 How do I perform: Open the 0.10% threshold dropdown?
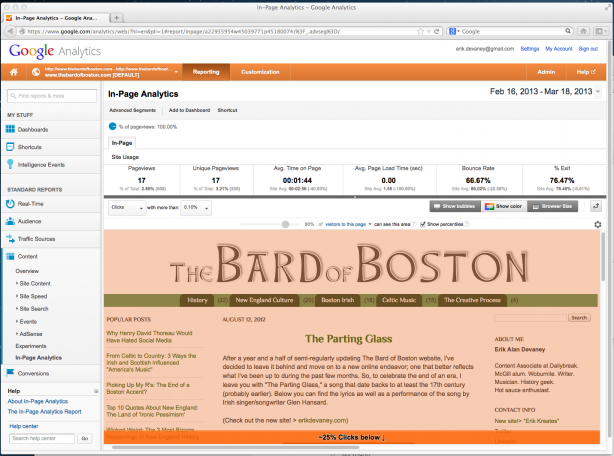coord(196,208)
